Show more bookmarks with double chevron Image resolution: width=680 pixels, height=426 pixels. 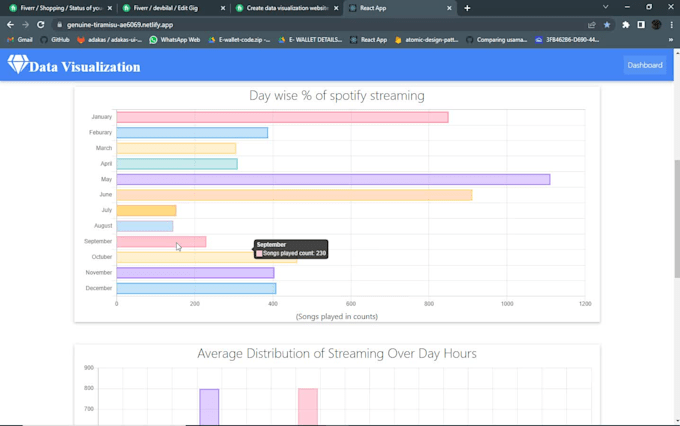click(670, 39)
